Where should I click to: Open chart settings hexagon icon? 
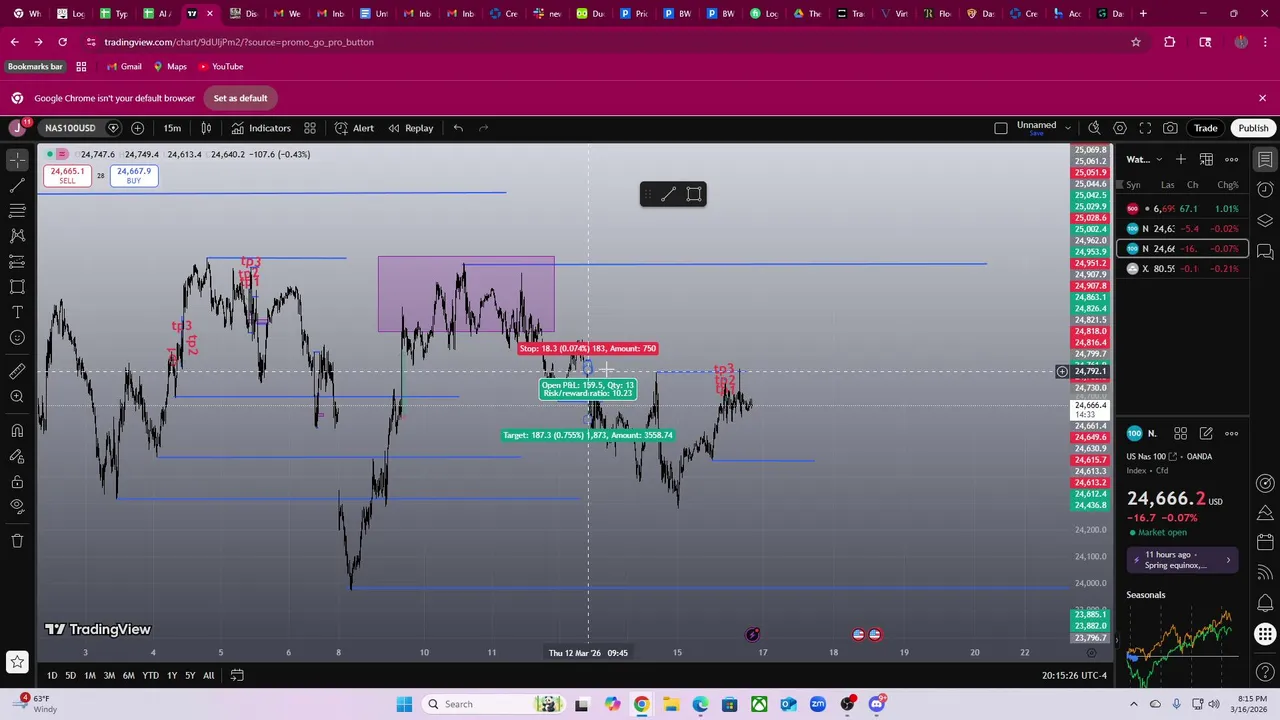[x=1120, y=128]
